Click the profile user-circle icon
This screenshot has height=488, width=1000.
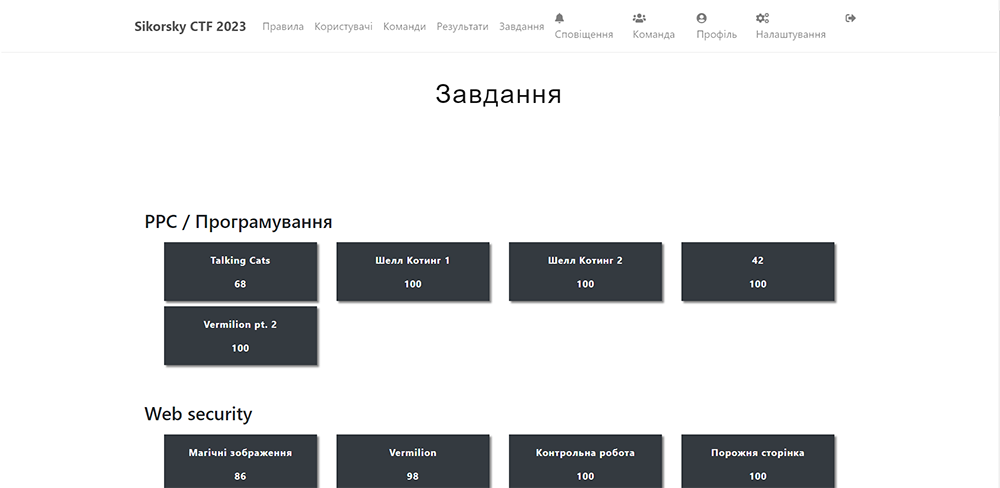[701, 18]
